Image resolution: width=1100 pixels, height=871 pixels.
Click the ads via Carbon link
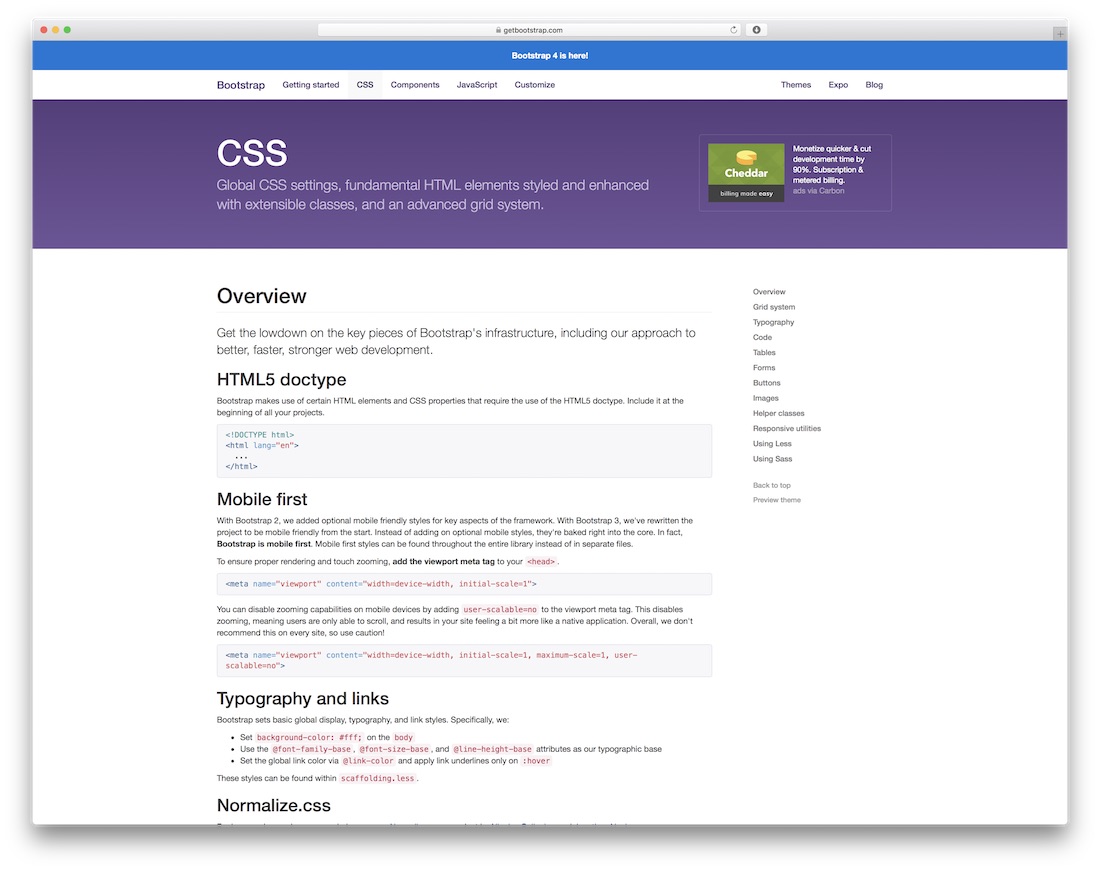818,191
